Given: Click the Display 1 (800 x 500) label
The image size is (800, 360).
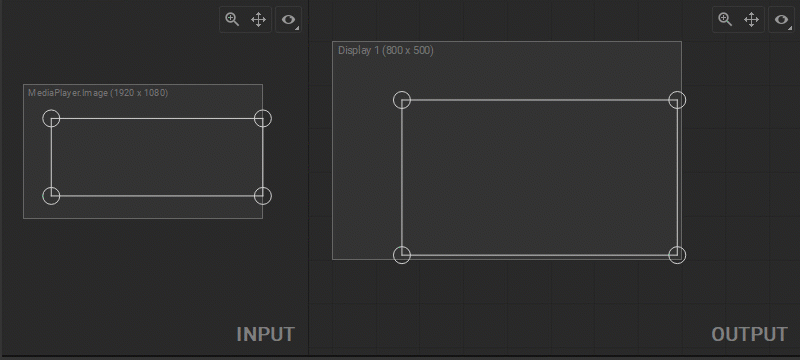Looking at the screenshot, I should tap(386, 50).
